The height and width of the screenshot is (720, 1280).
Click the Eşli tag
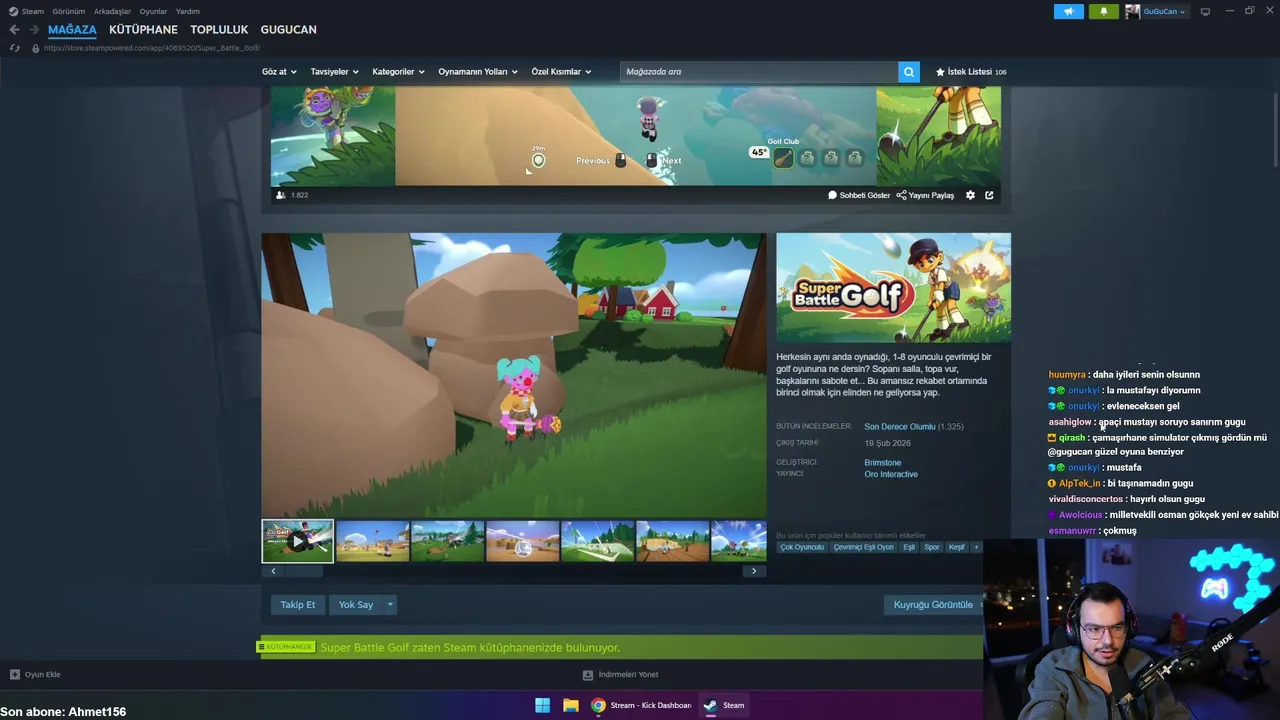coord(909,547)
